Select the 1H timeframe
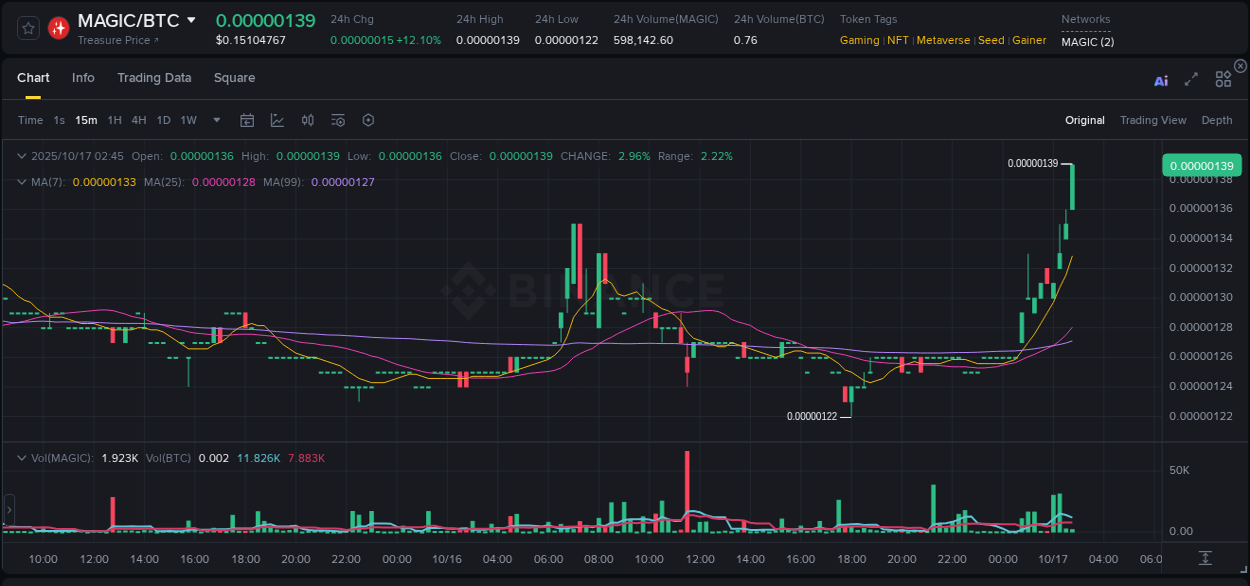Viewport: 1250px width, 586px height. pyautogui.click(x=114, y=120)
